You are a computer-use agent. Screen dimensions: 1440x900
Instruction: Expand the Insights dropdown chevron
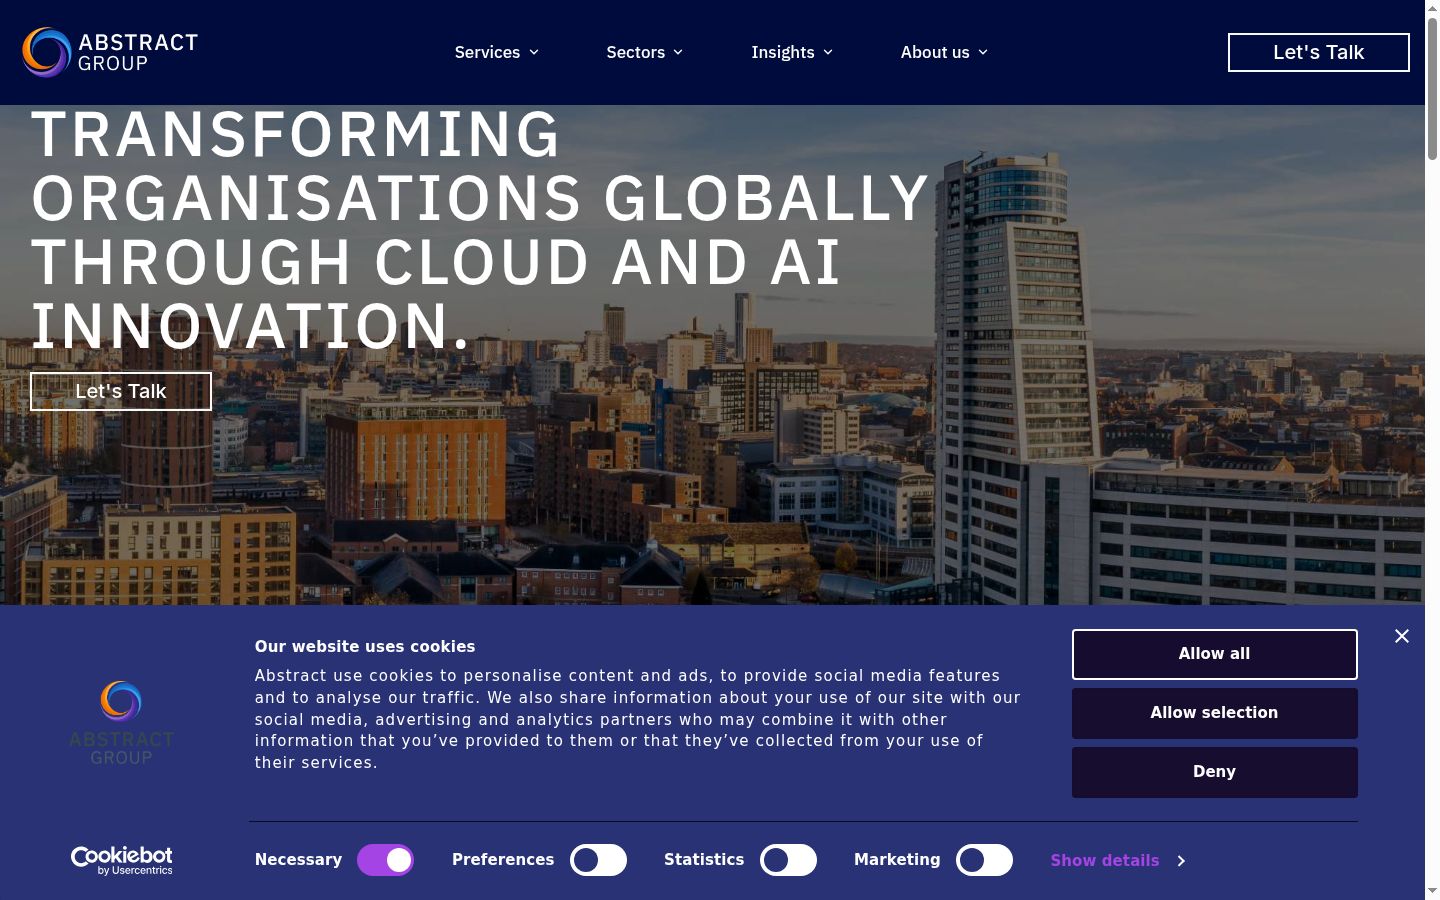click(x=828, y=52)
